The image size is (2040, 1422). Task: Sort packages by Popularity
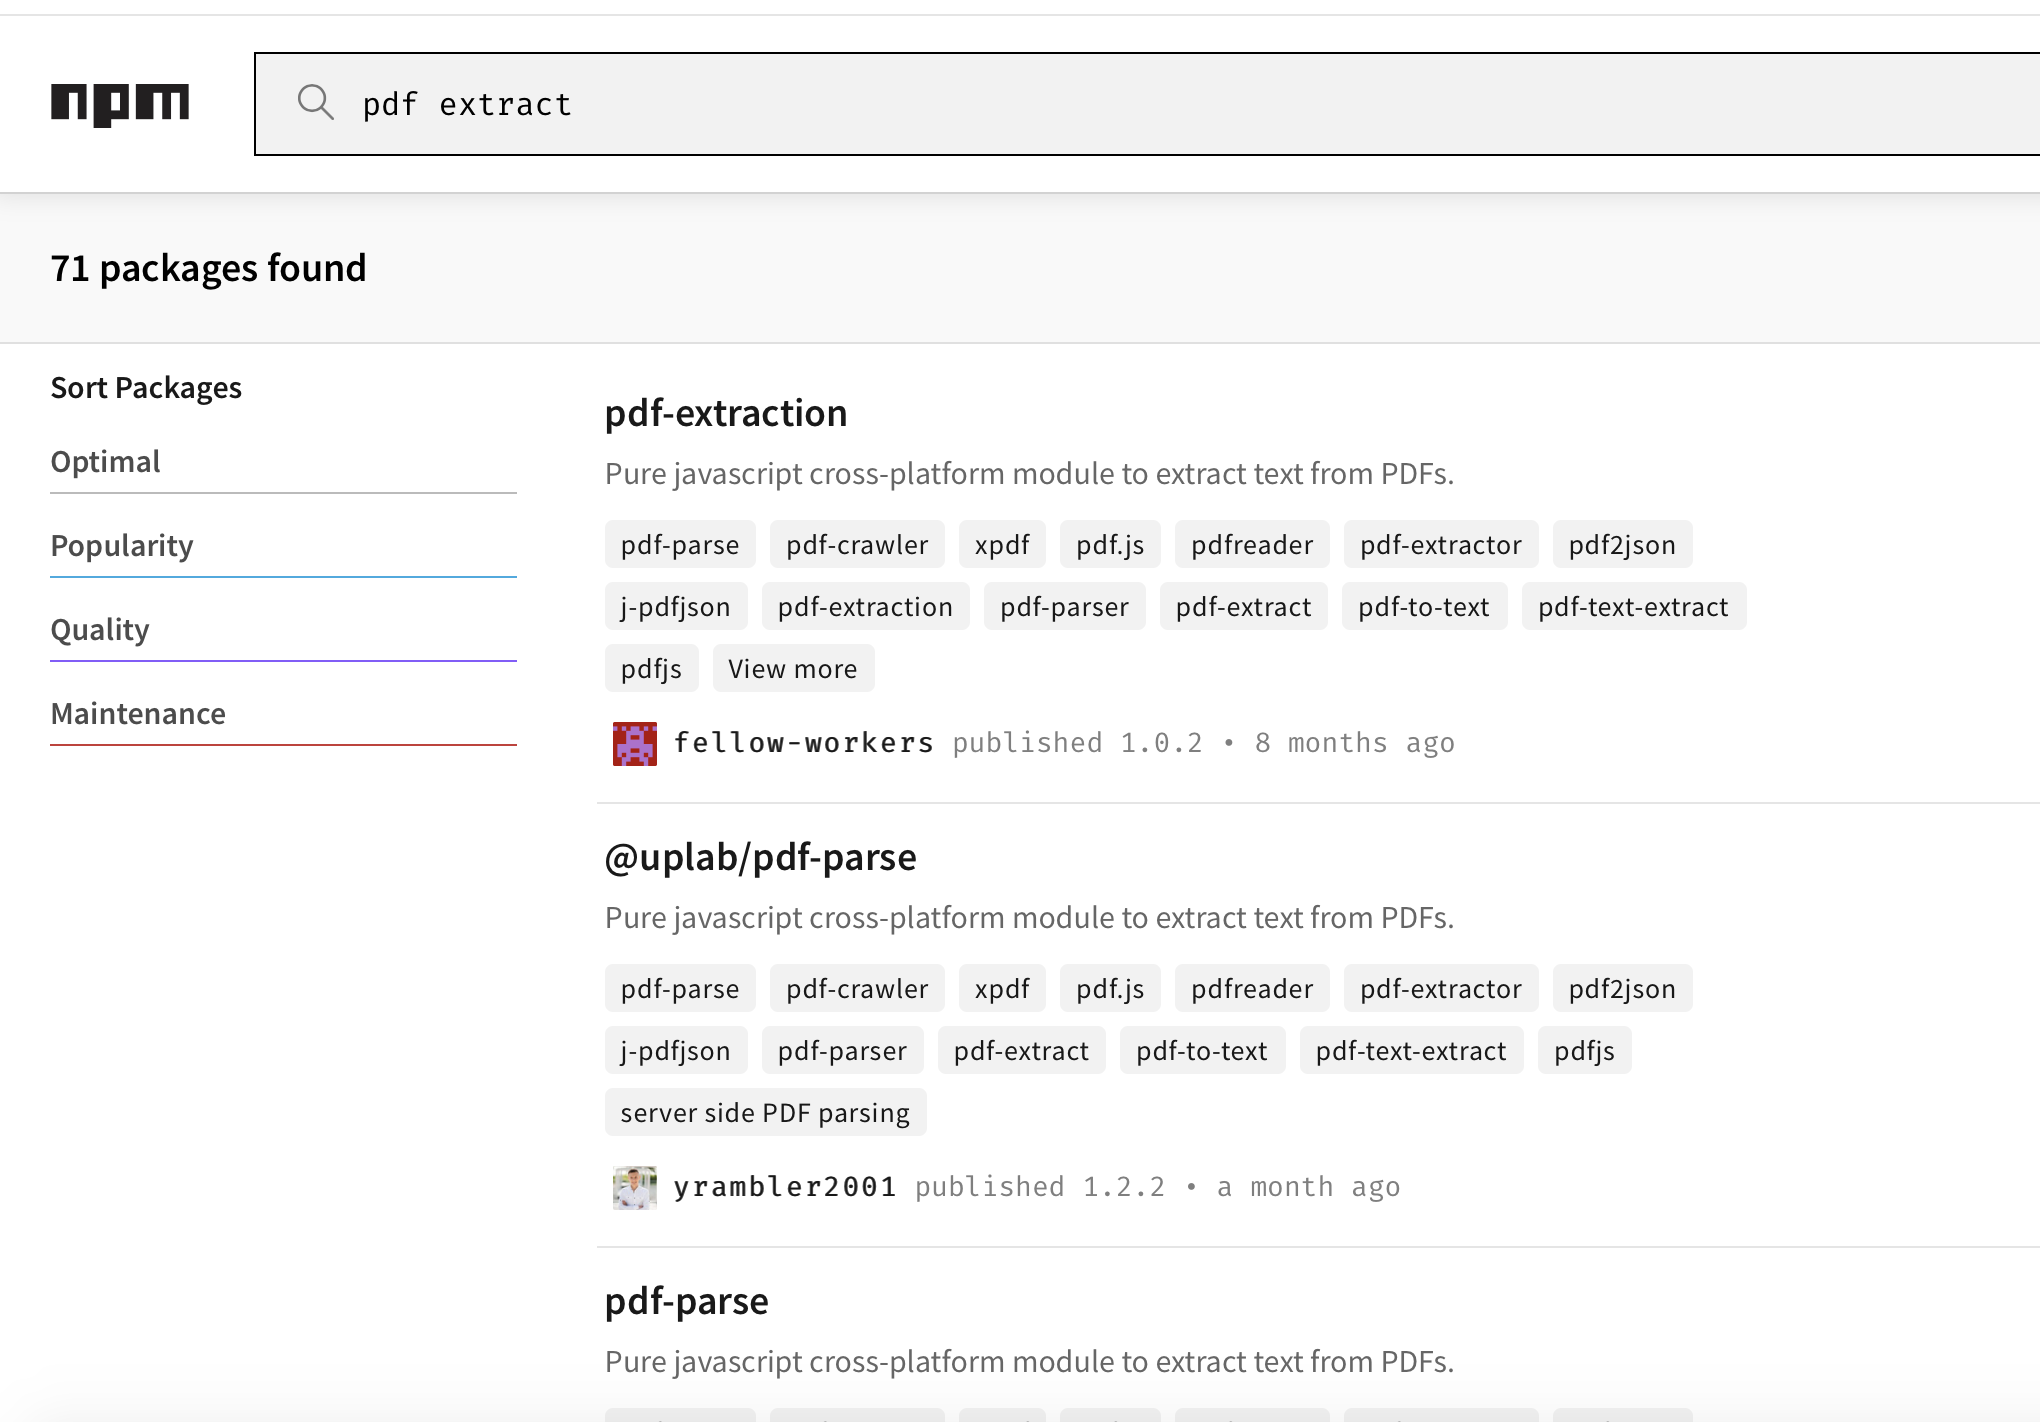pyautogui.click(x=122, y=546)
